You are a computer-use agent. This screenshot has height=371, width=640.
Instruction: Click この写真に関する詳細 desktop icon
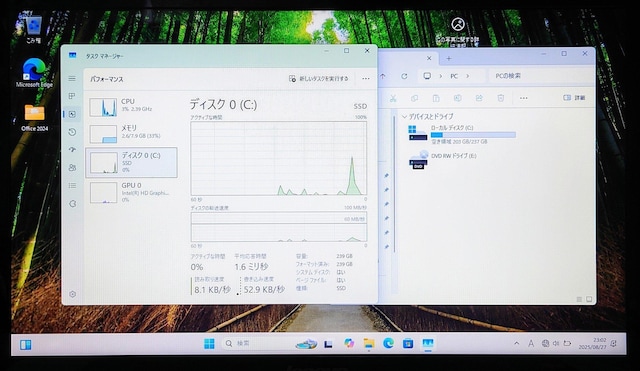point(458,31)
